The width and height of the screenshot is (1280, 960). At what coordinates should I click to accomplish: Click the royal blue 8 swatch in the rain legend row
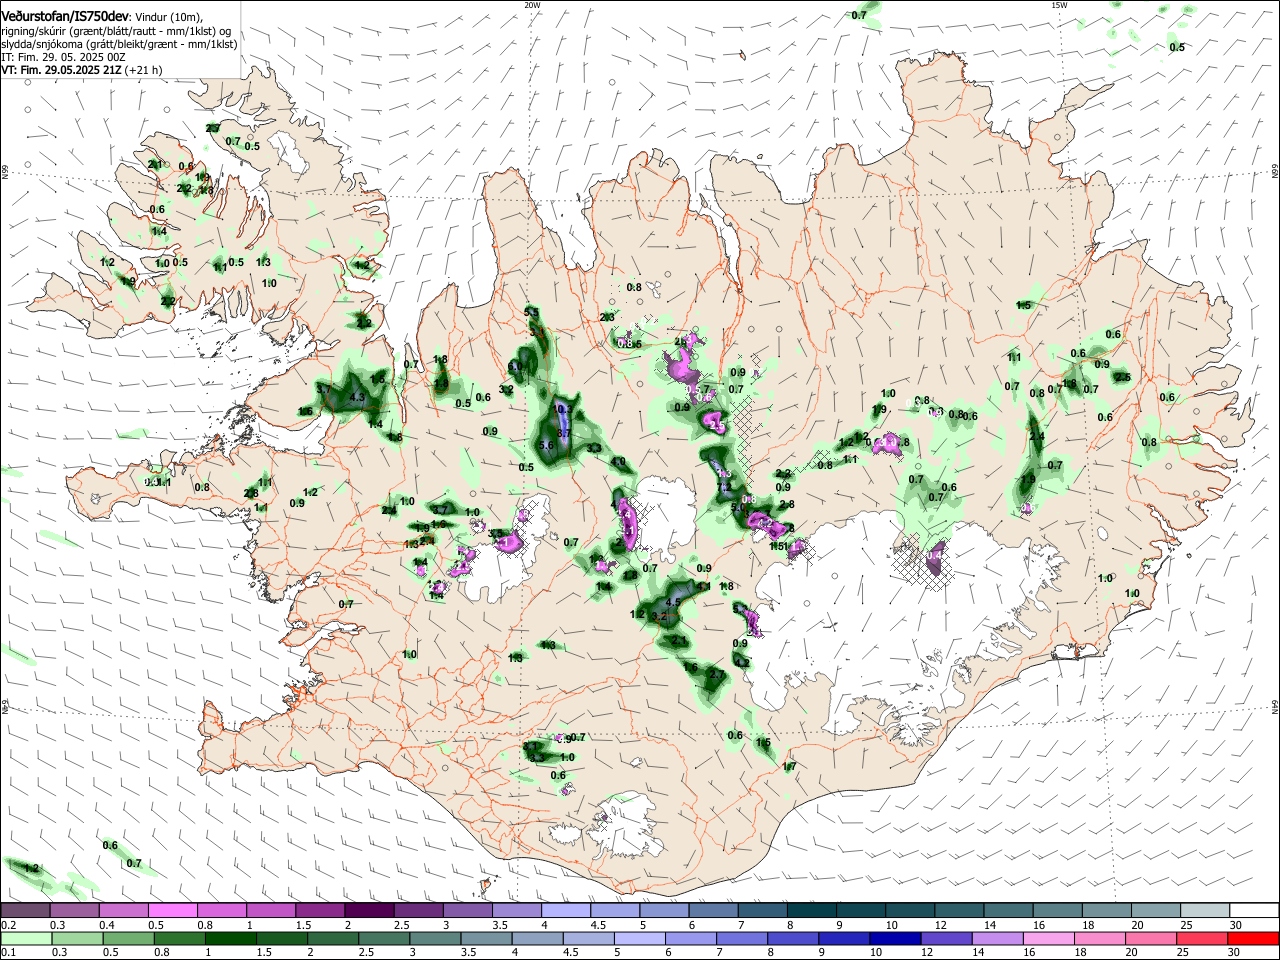point(793,939)
